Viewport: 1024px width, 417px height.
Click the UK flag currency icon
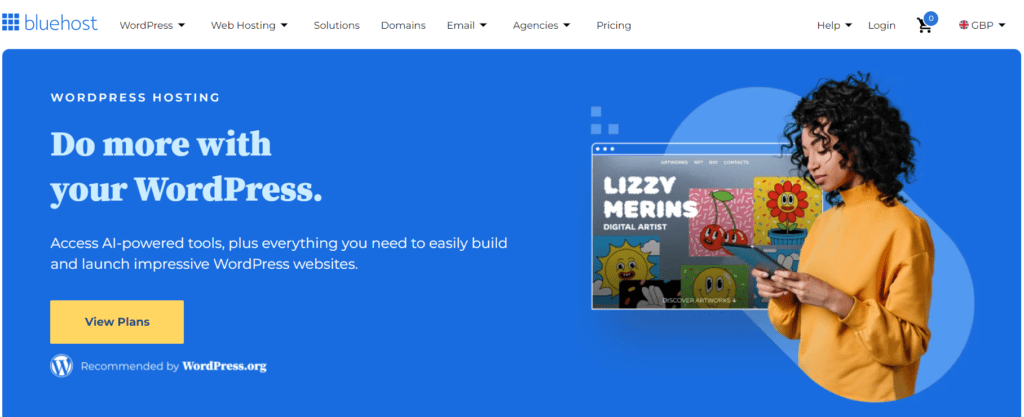tap(963, 25)
